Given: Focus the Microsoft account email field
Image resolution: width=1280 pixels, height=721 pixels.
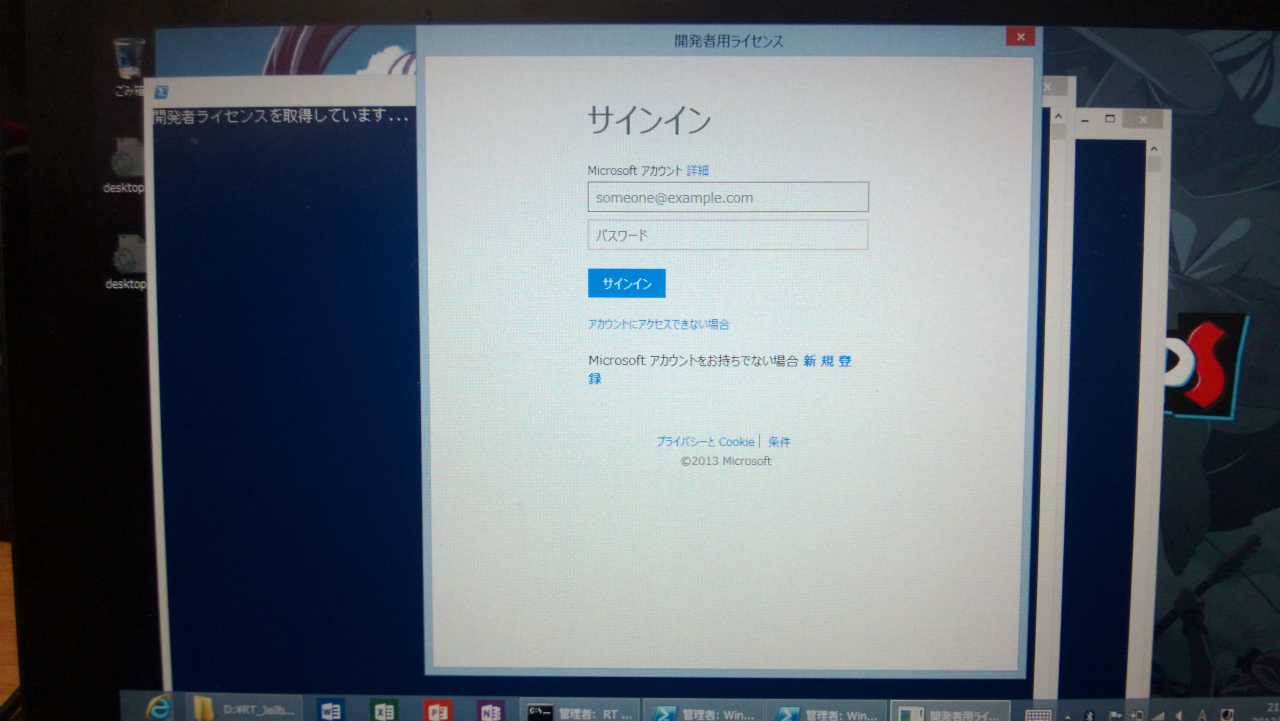Looking at the screenshot, I should [728, 197].
